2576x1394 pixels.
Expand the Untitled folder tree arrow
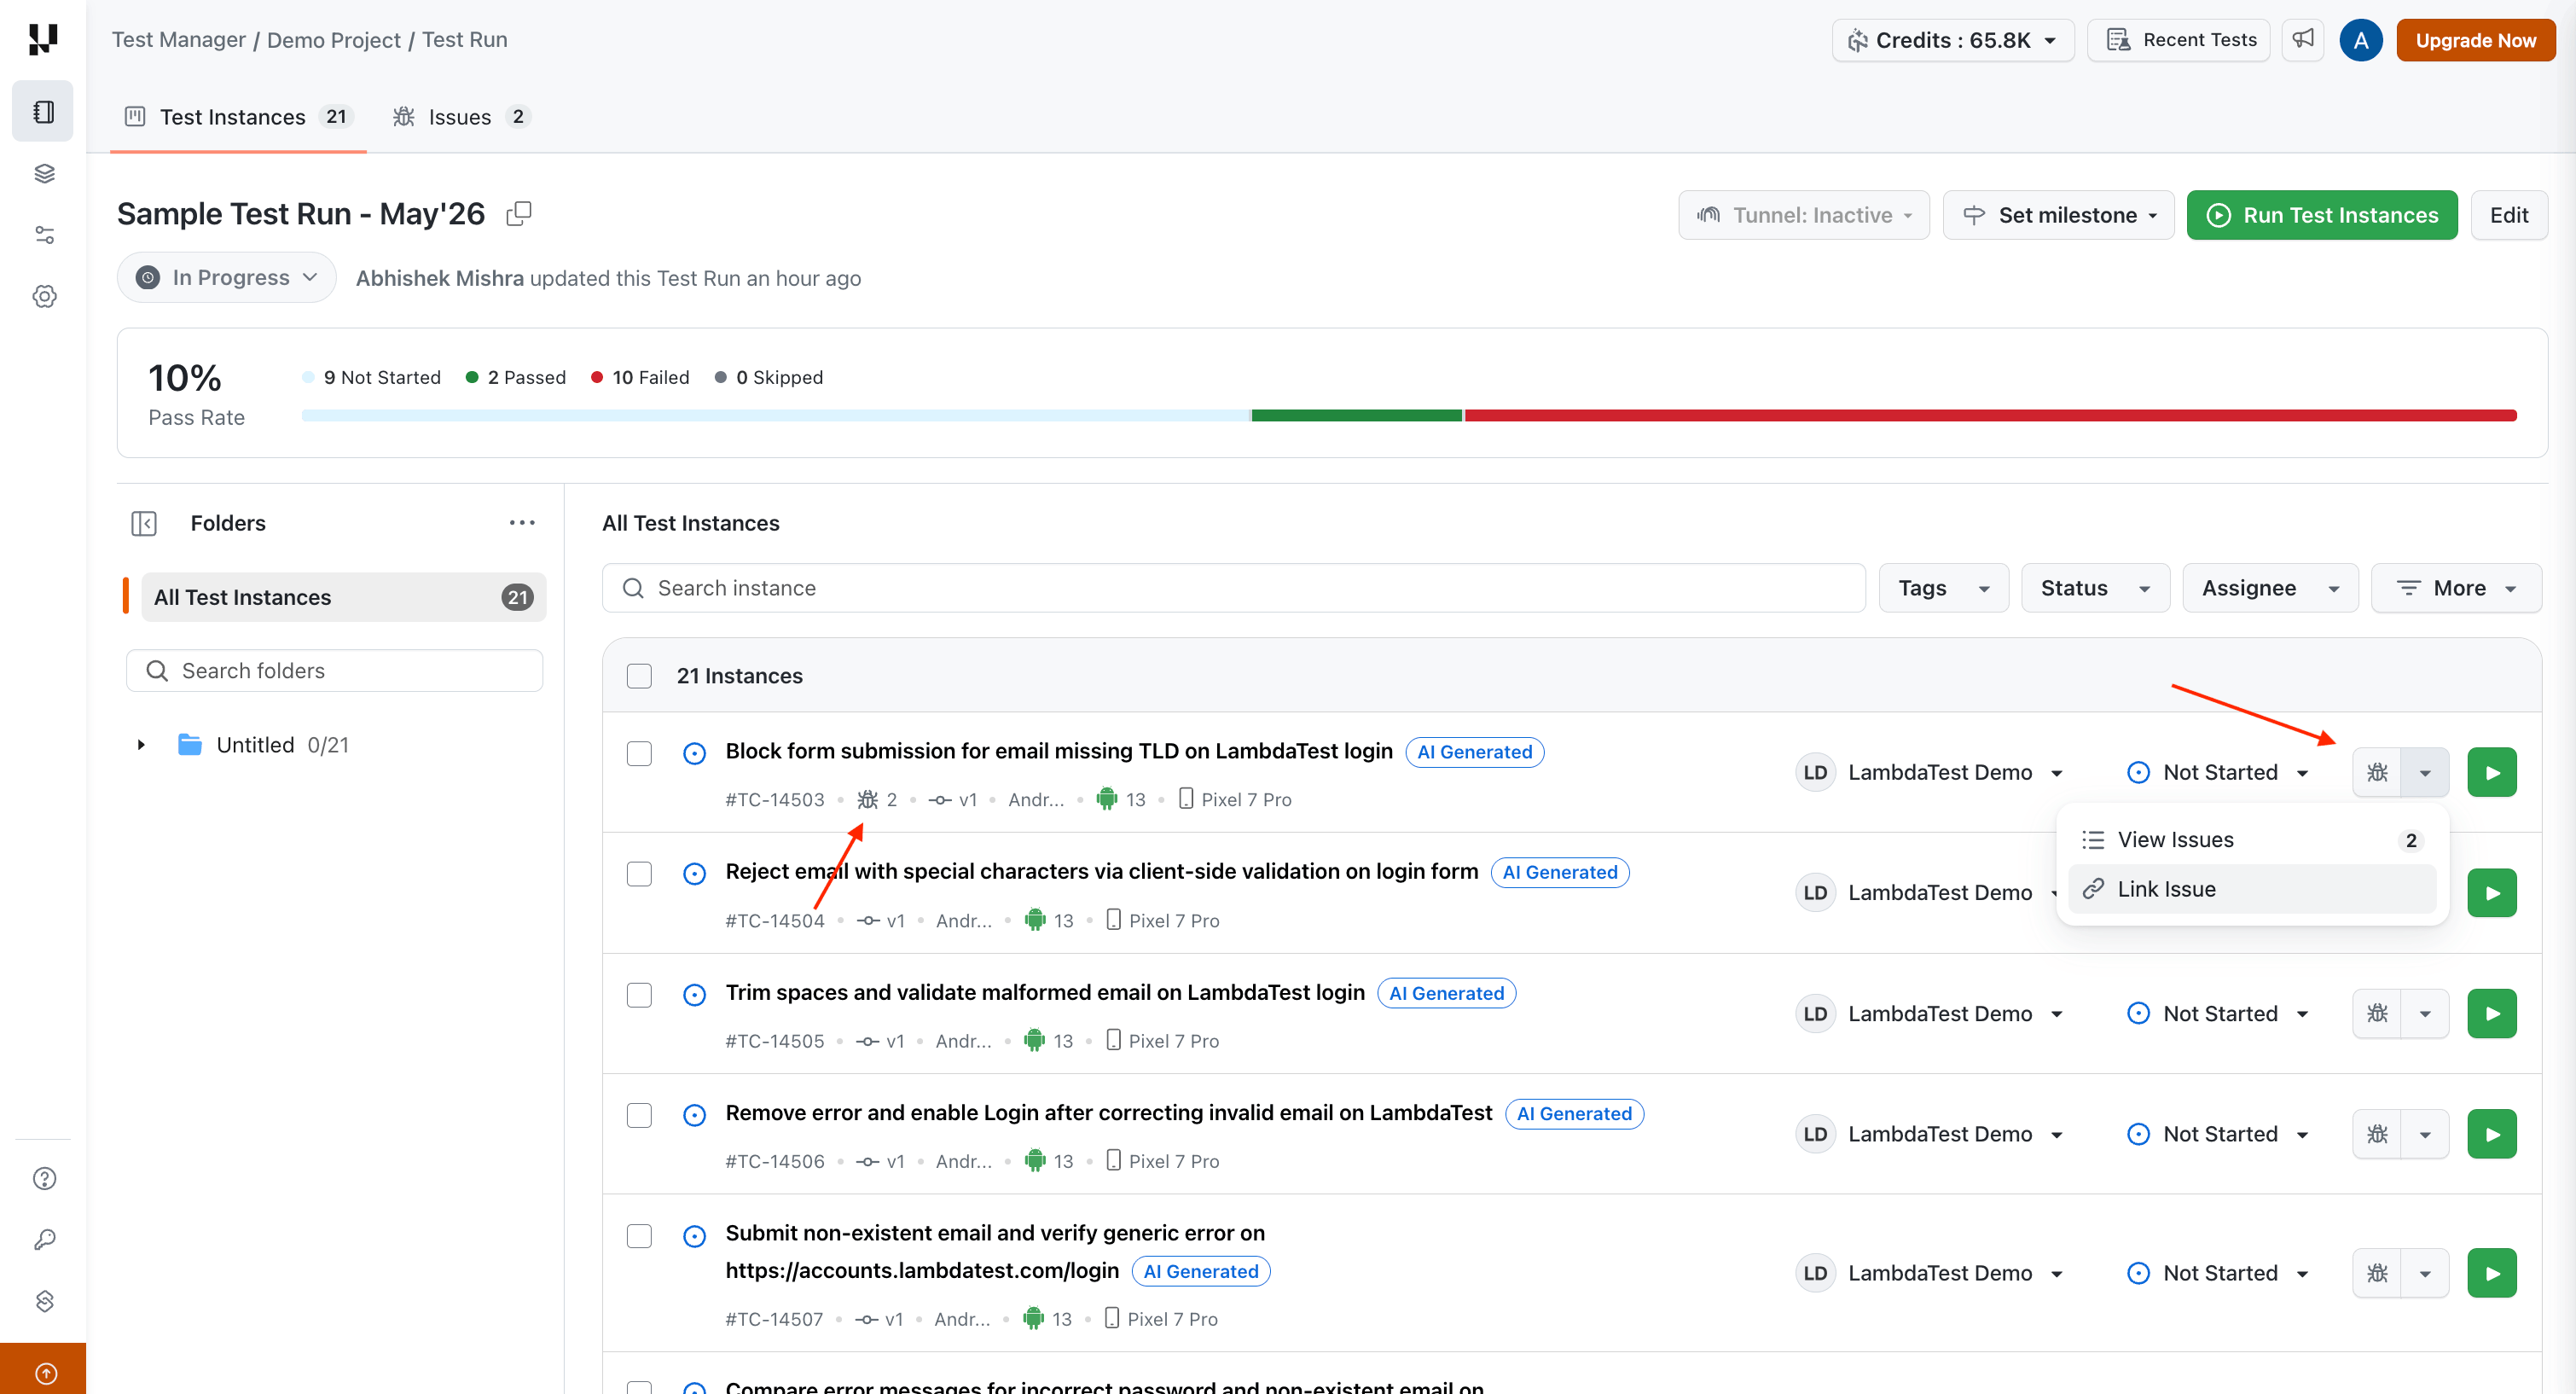[x=141, y=745]
